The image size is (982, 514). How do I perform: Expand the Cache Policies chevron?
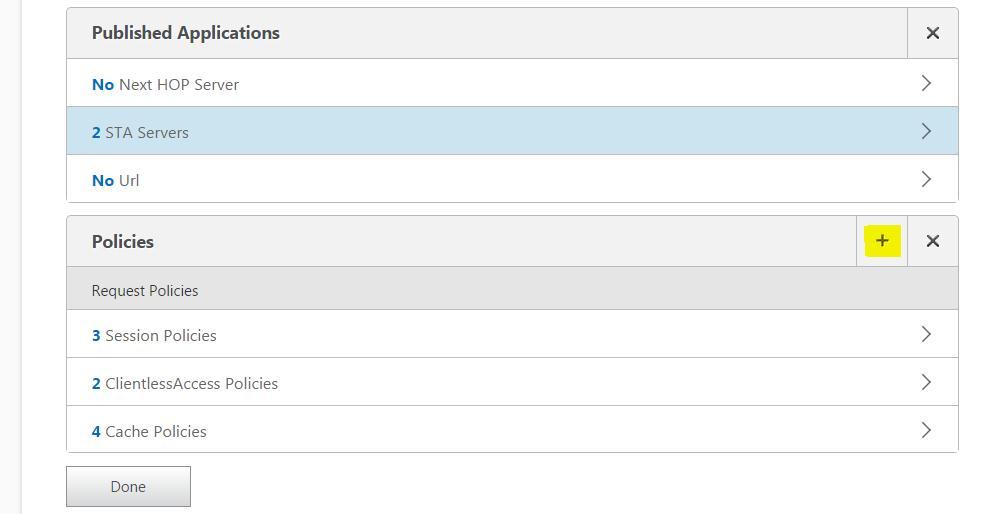(926, 431)
